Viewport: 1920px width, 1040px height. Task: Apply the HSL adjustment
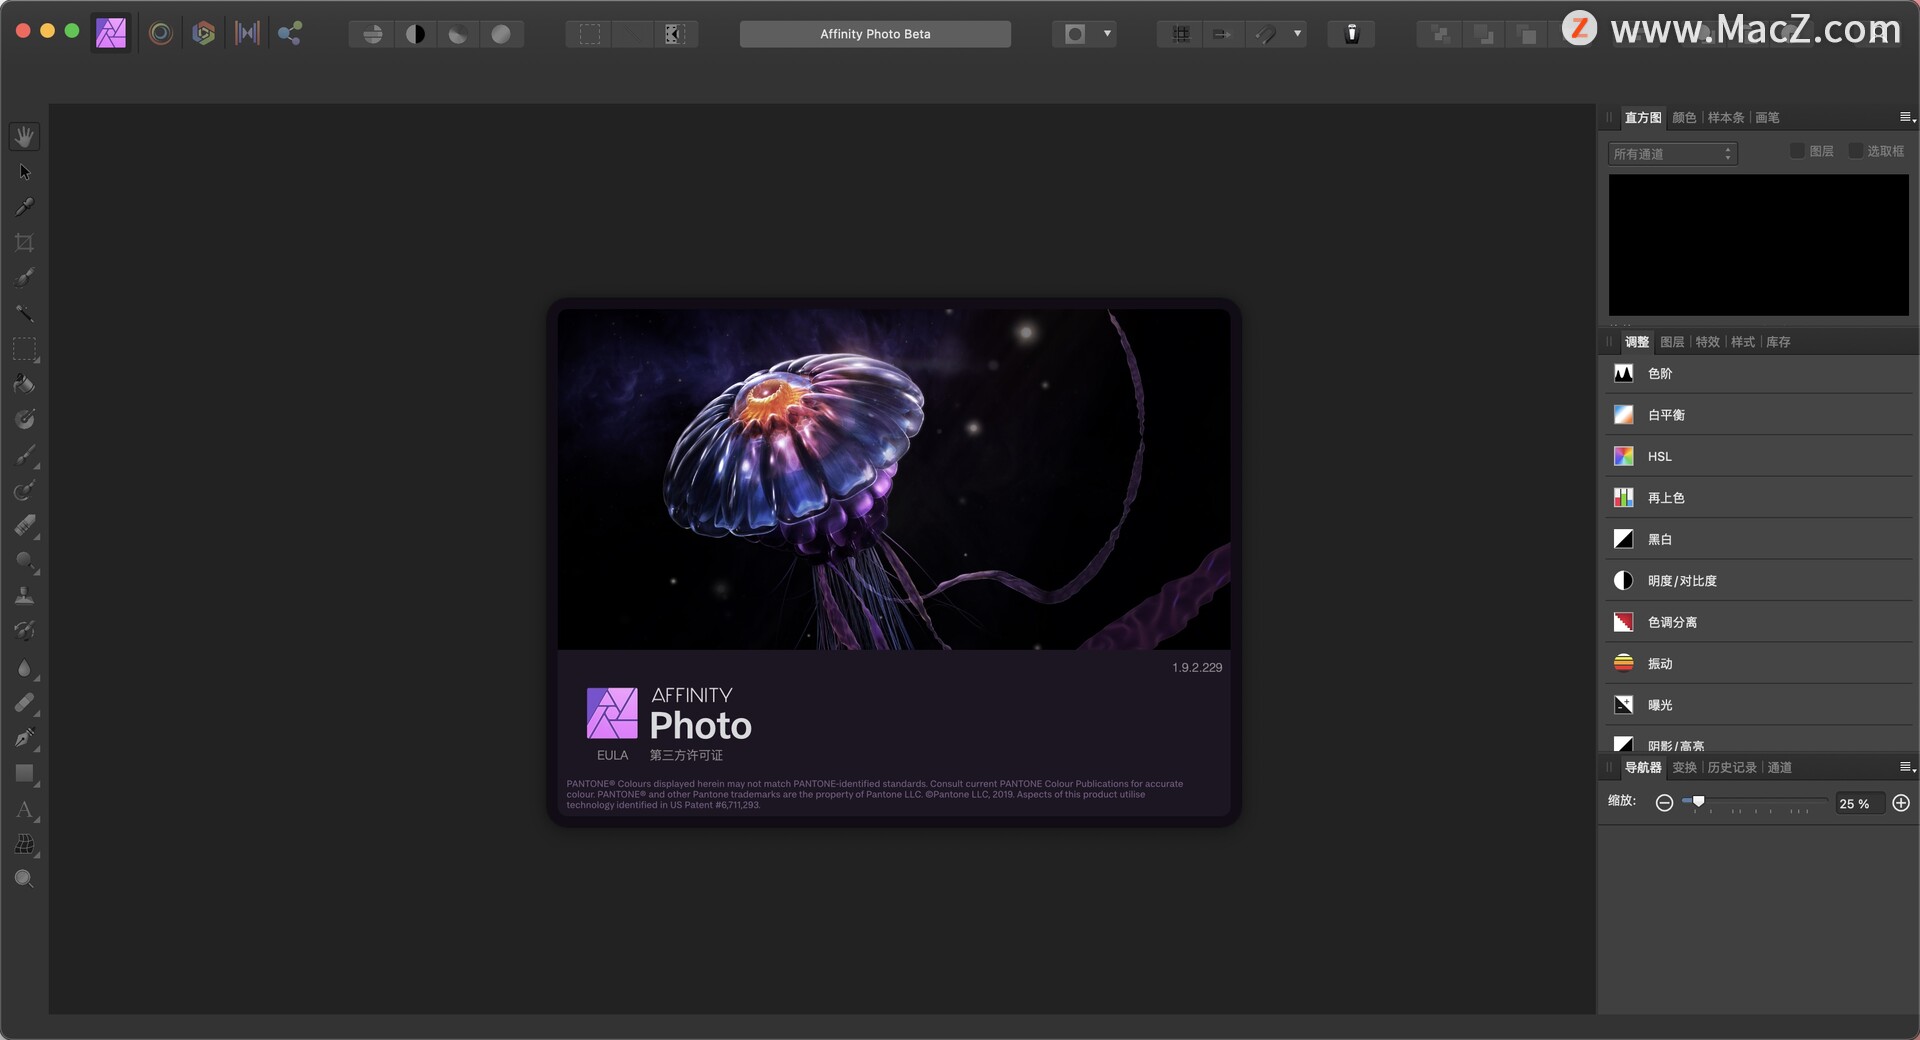point(1659,456)
